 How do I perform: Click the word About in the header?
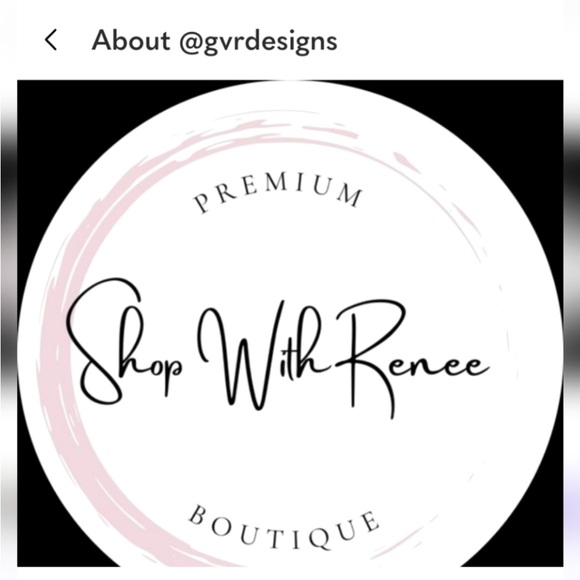tap(131, 40)
